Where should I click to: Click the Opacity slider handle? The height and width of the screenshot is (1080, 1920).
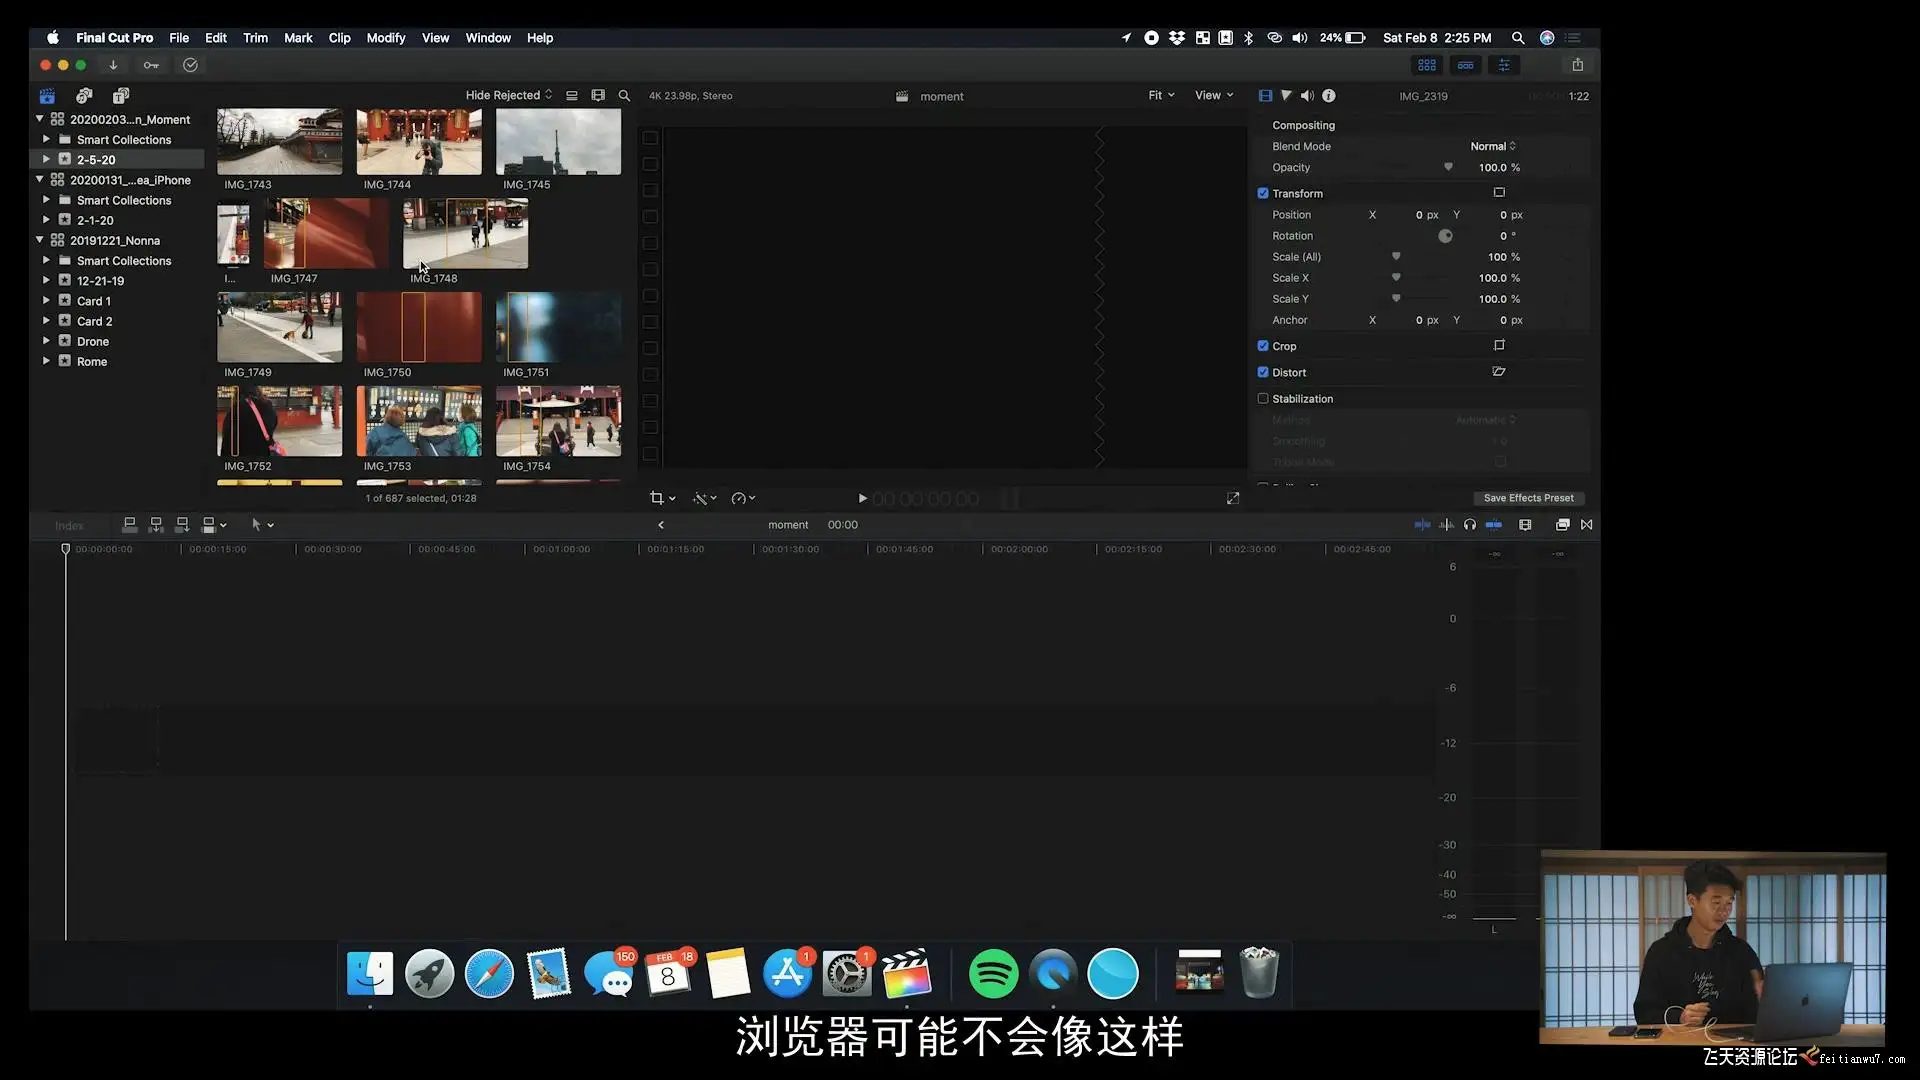coord(1448,167)
